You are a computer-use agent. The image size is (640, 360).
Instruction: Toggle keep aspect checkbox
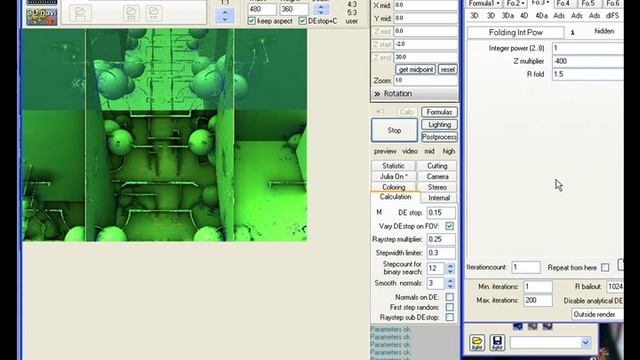coord(252,21)
